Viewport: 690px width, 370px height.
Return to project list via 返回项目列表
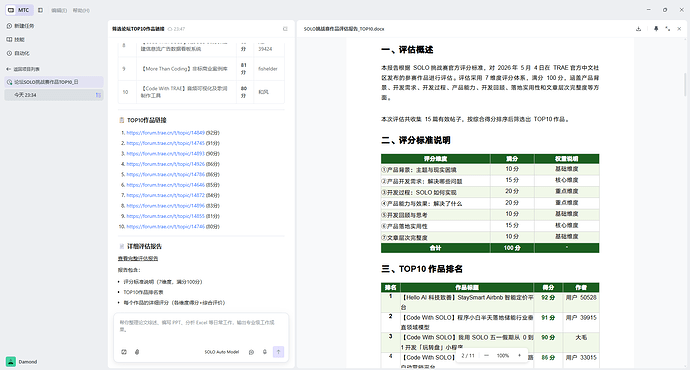coord(23,69)
